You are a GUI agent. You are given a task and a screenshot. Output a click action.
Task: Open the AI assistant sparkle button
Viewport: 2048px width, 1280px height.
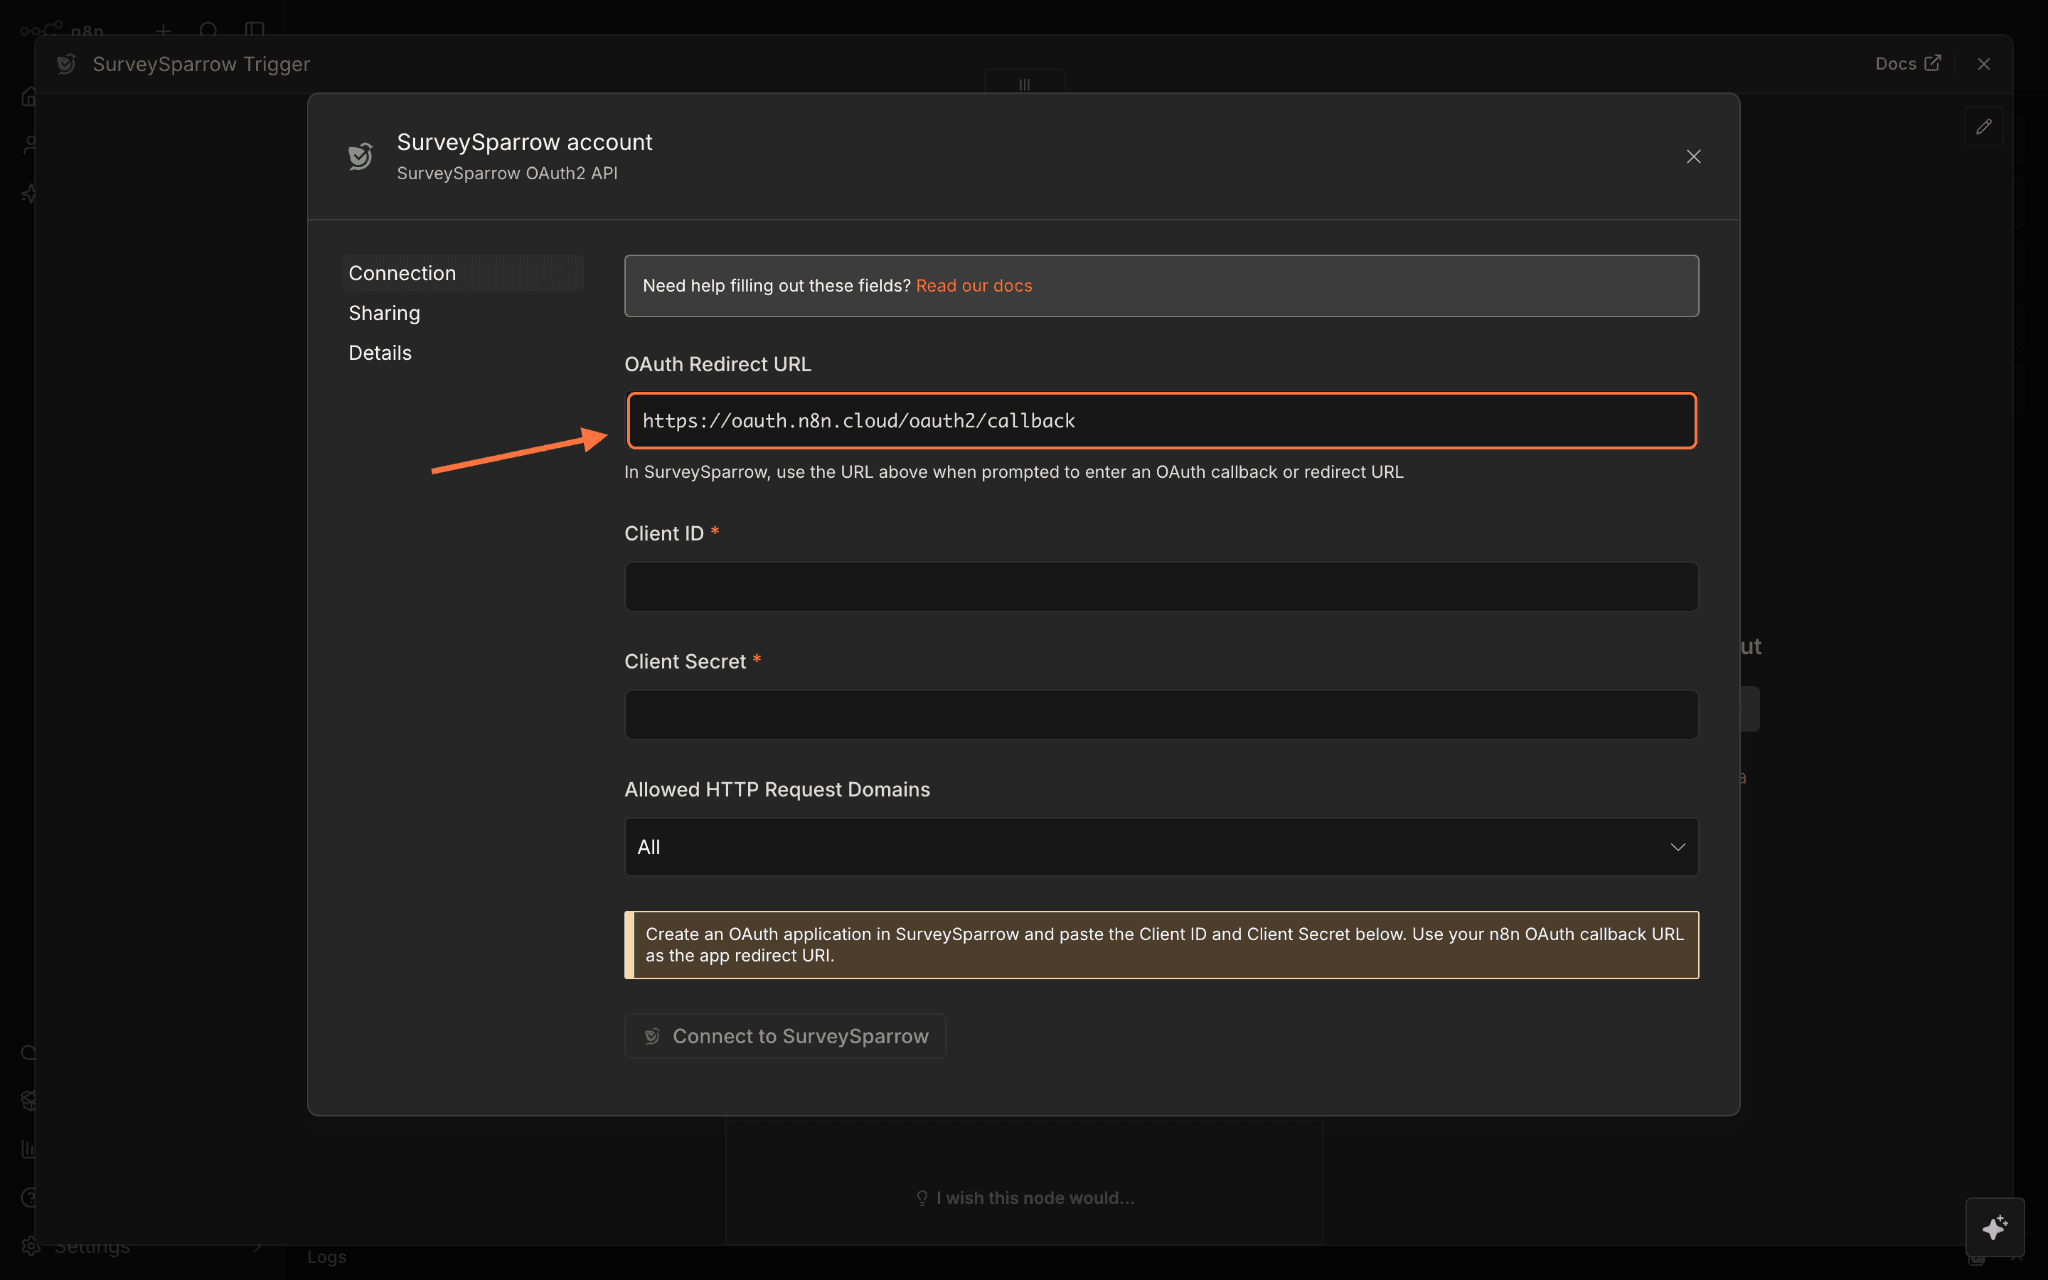coord(1995,1227)
